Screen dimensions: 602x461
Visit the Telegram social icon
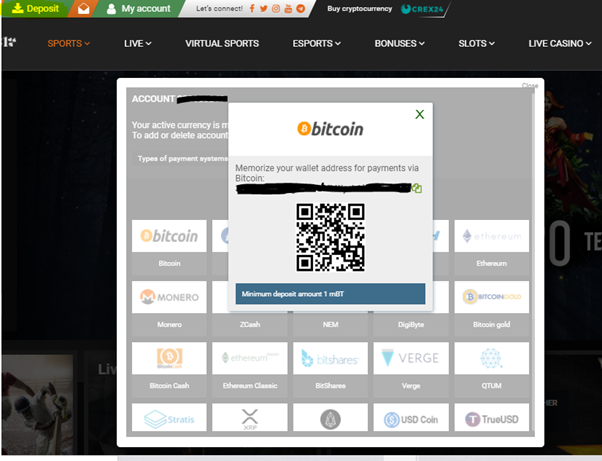coord(301,8)
